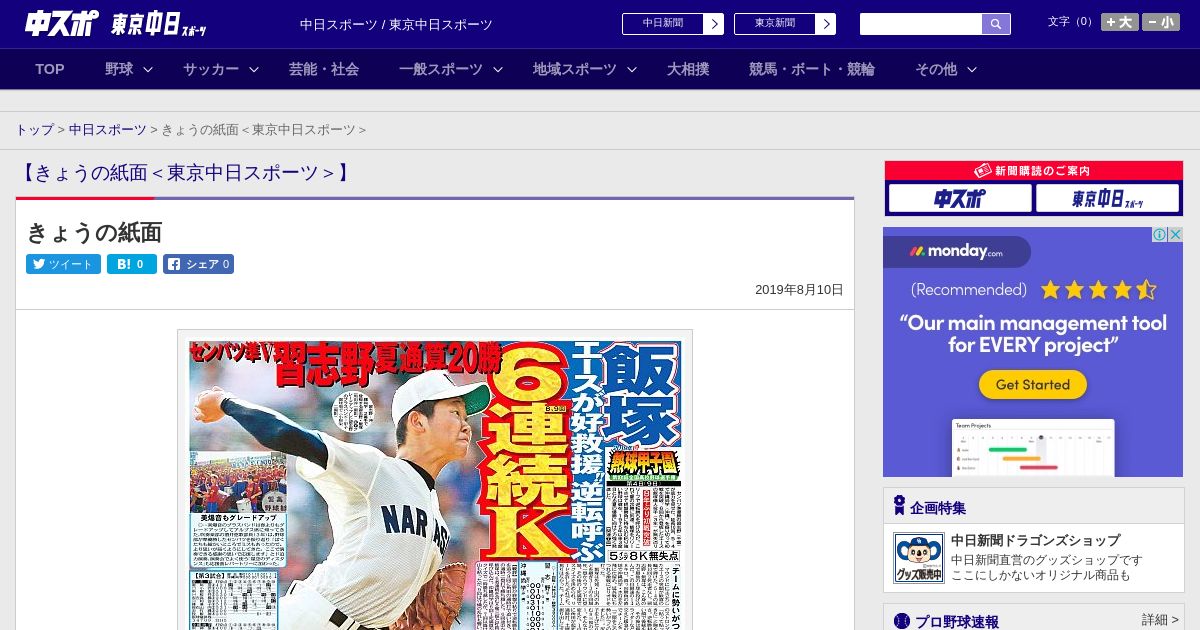Open 中日新聞ドラゴンズショップ link
The image size is (1200, 630).
(x=1035, y=540)
